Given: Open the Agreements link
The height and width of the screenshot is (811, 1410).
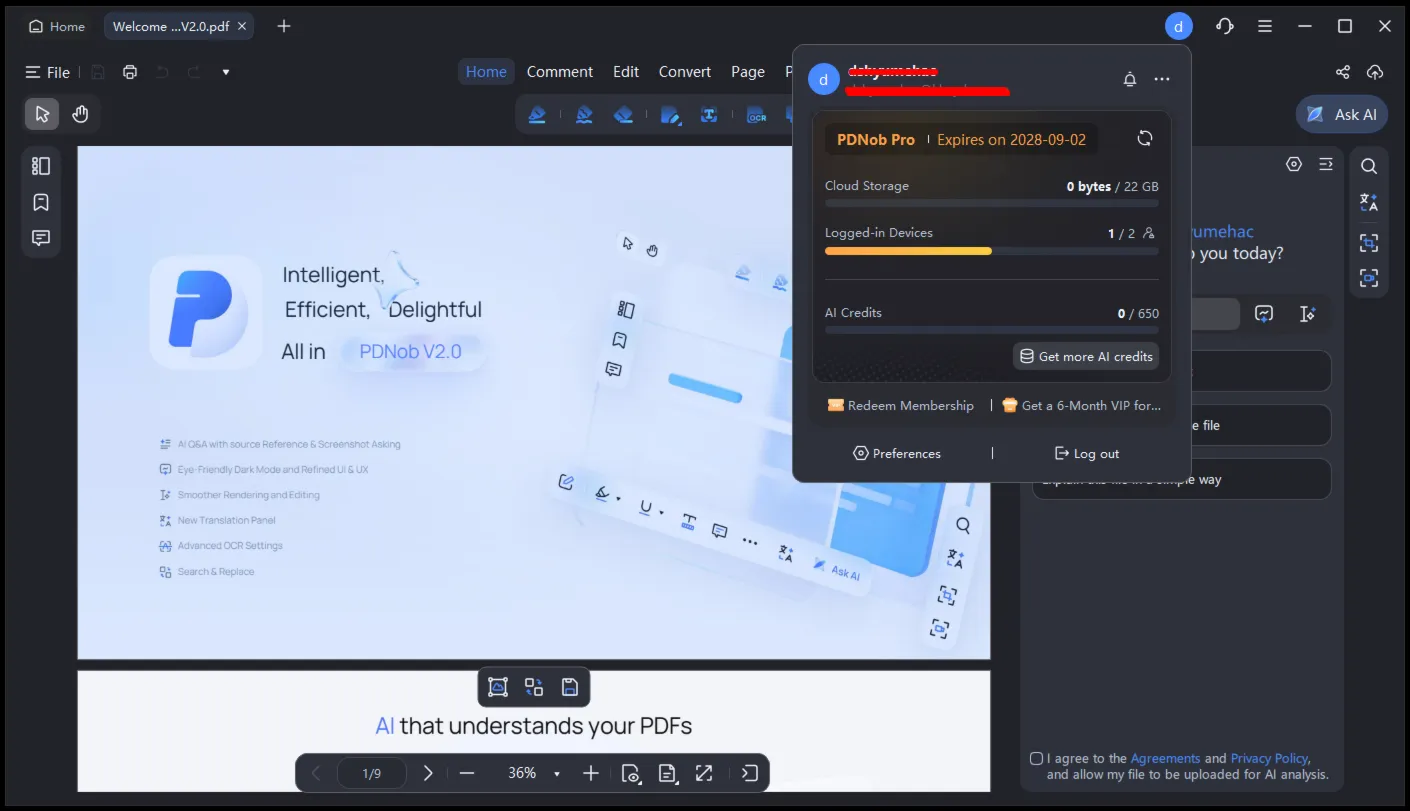Looking at the screenshot, I should pos(1165,758).
